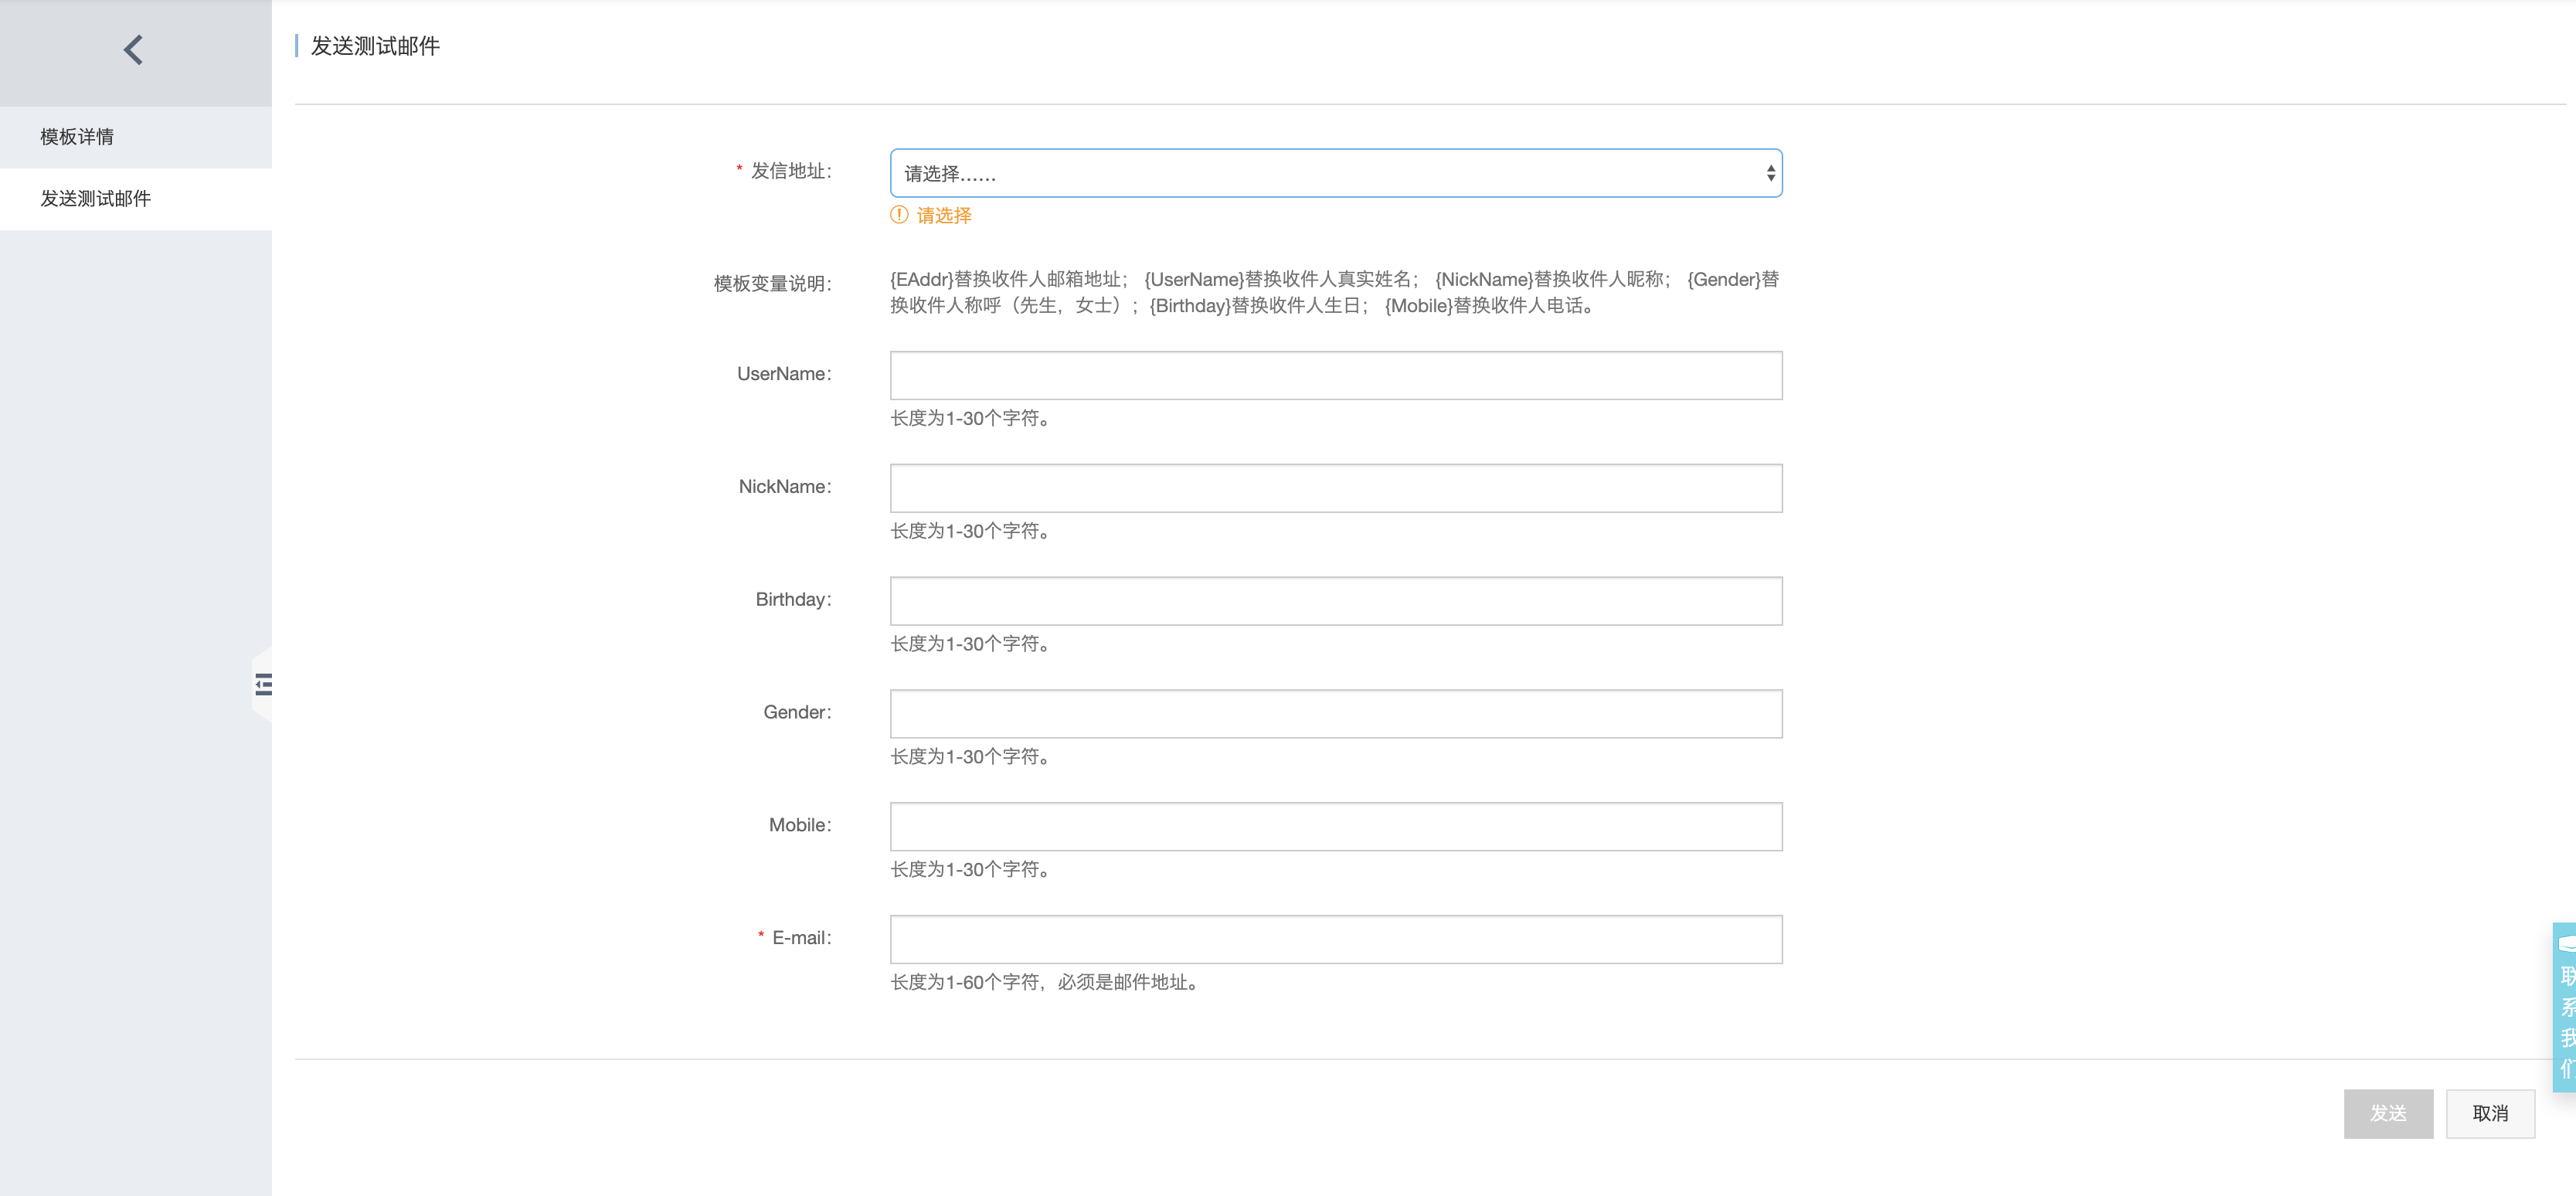Viewport: 2576px width, 1196px height.
Task: Click the back arrow icon at top left
Action: [x=132, y=49]
